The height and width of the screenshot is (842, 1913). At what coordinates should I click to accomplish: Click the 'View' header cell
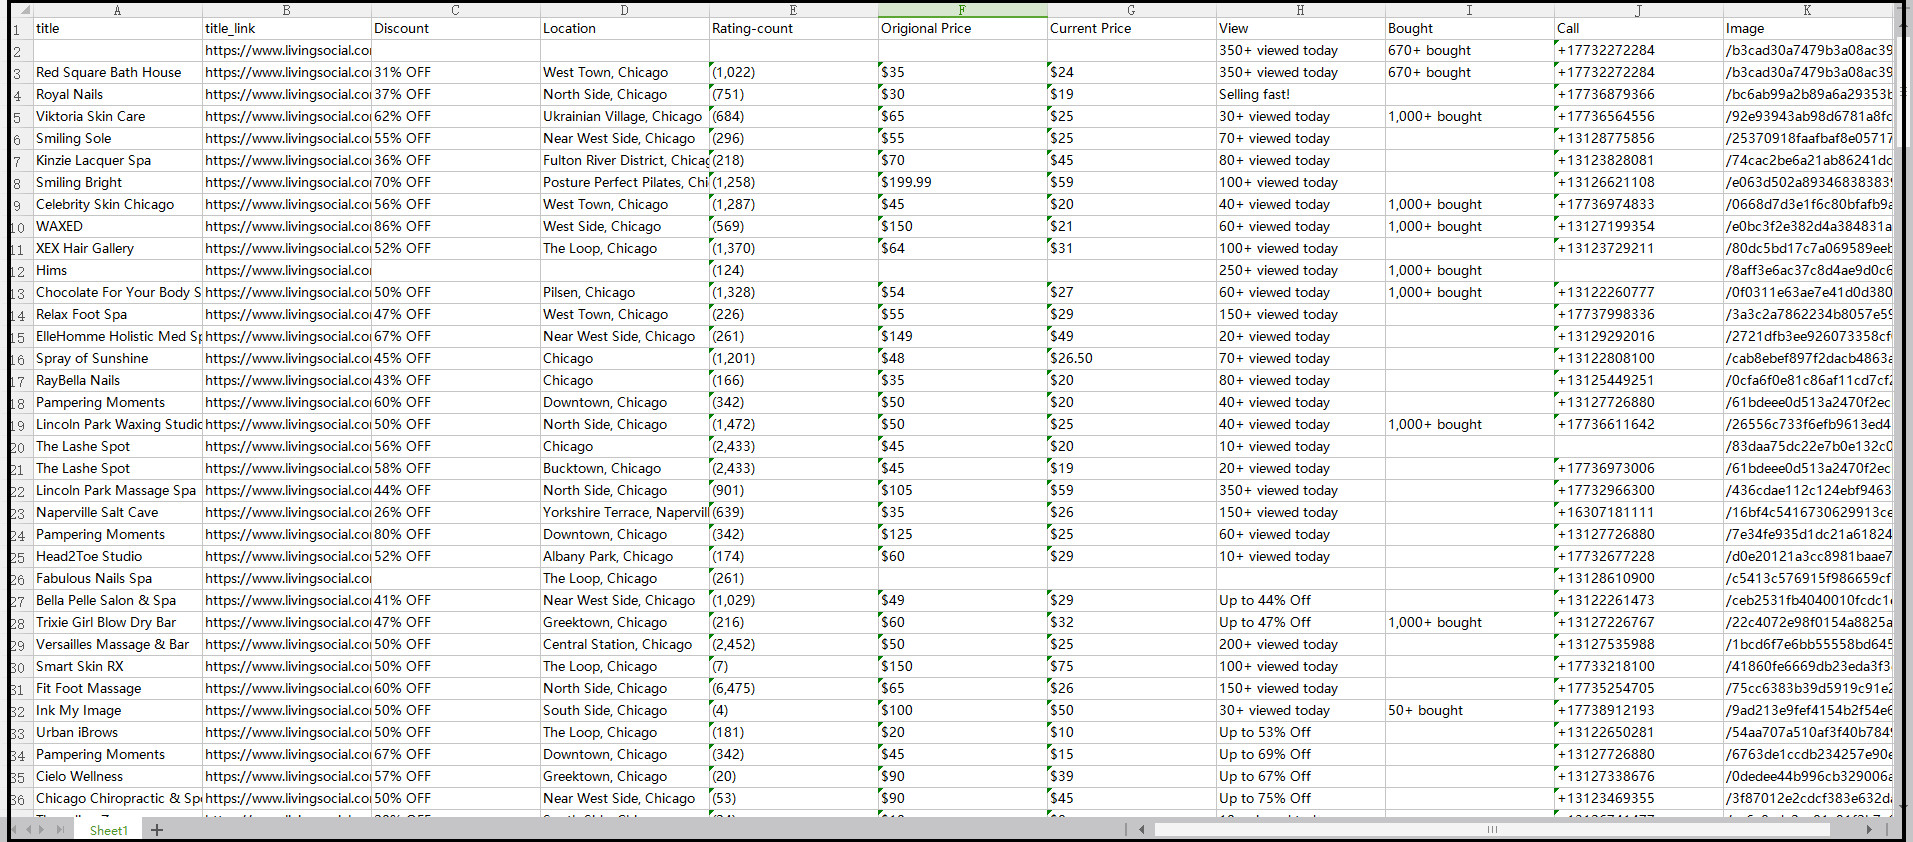(1300, 29)
